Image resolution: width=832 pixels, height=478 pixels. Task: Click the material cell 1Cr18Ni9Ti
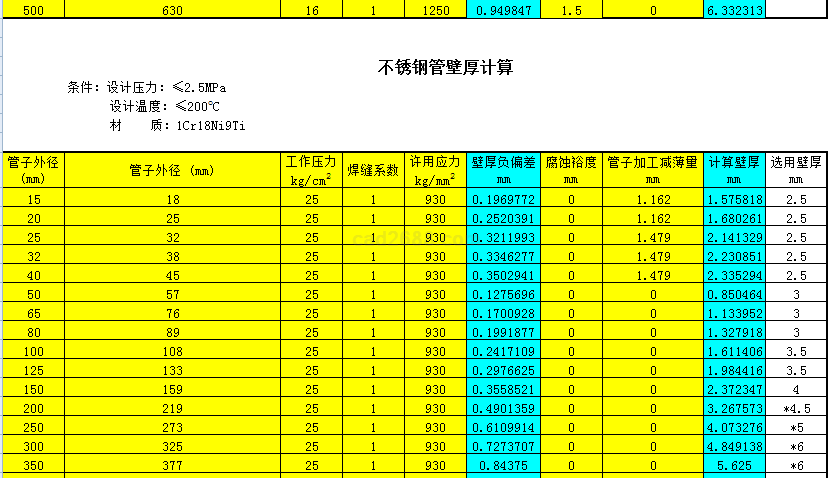177,125
